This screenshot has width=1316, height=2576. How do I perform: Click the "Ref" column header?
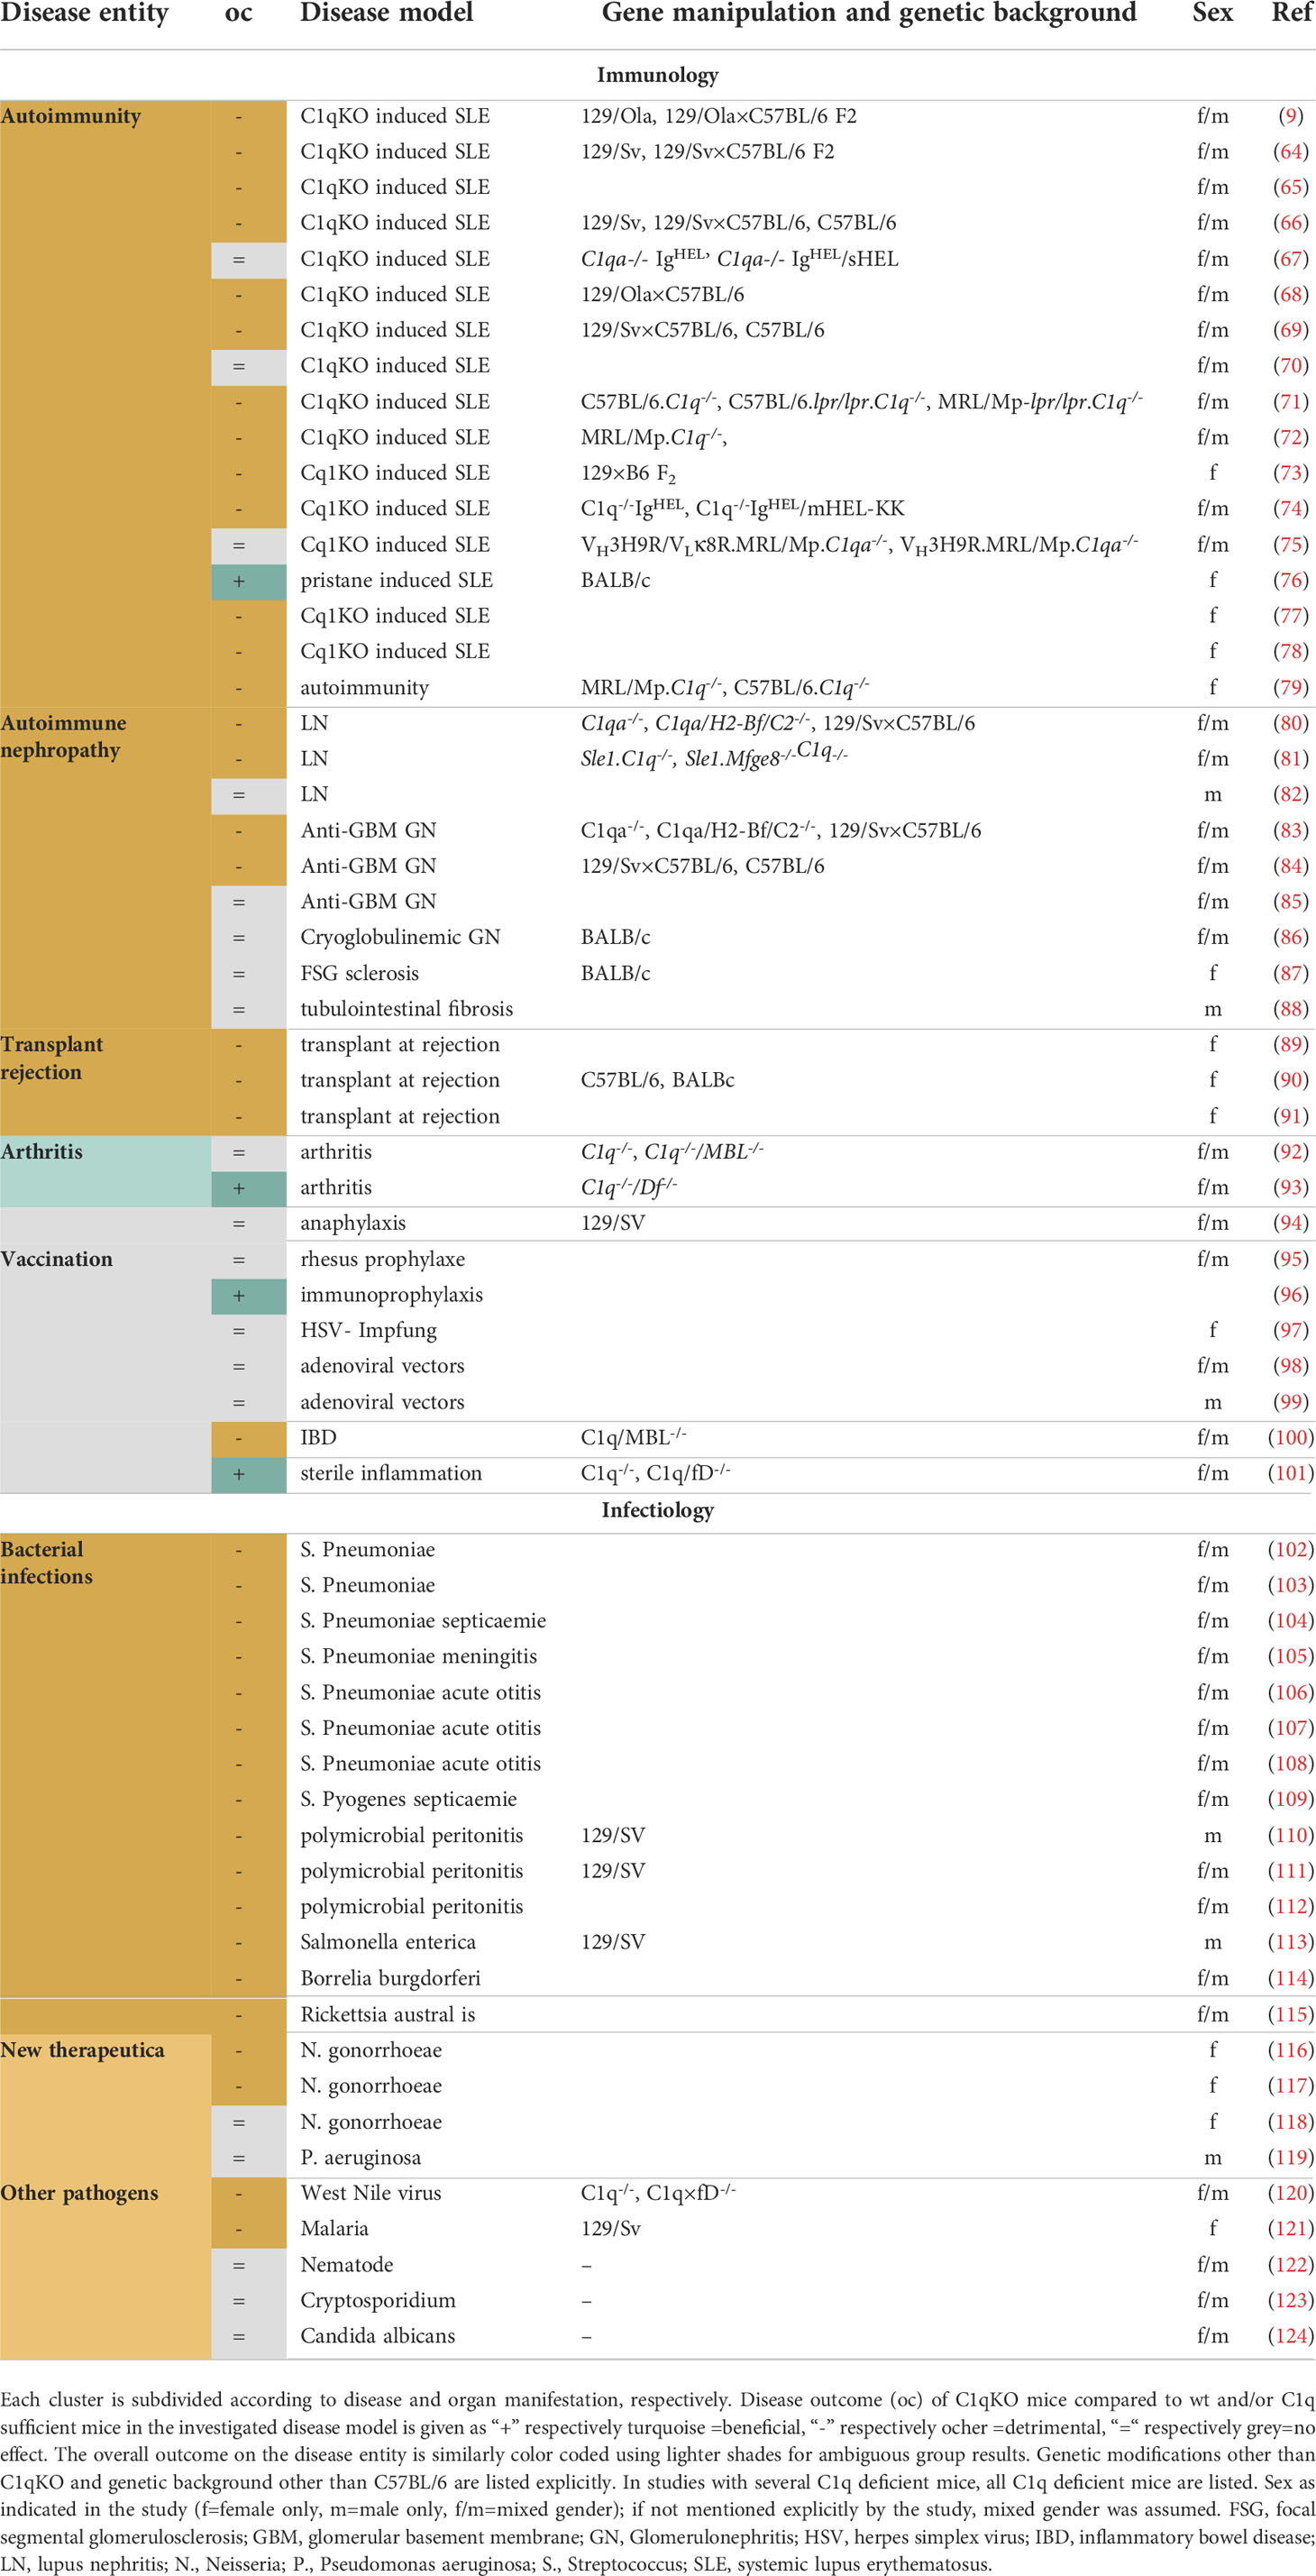[x=1292, y=14]
